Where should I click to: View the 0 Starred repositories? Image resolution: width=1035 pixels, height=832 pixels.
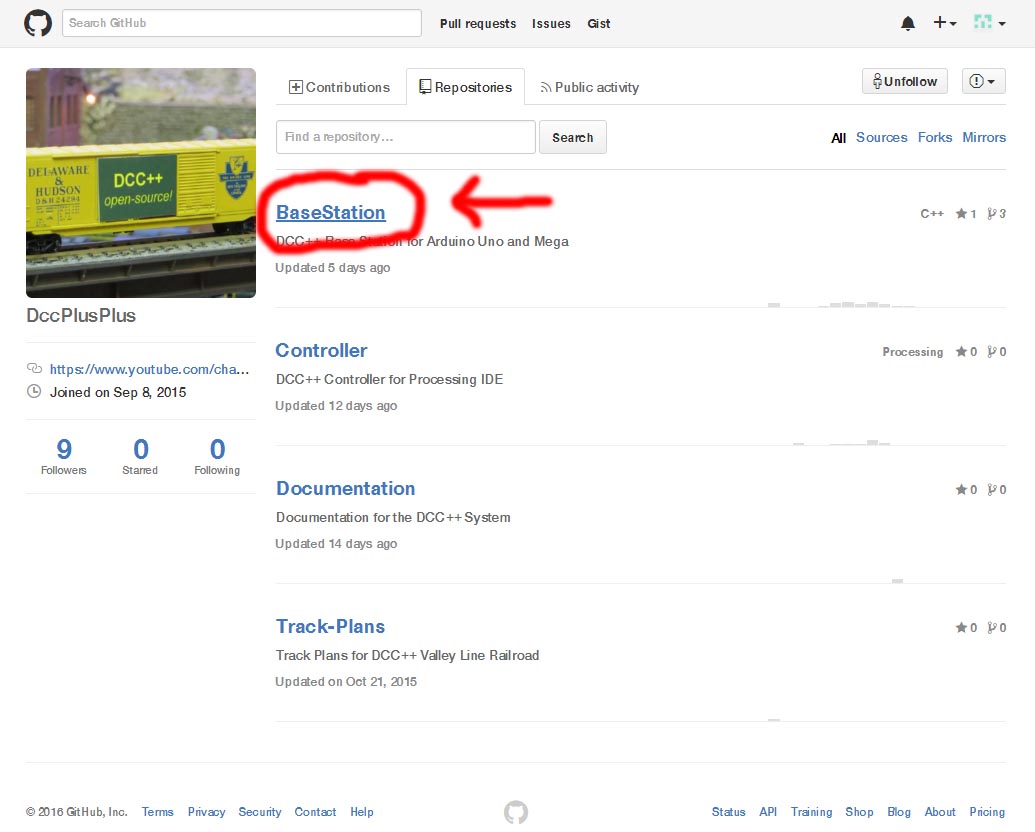tap(140, 456)
